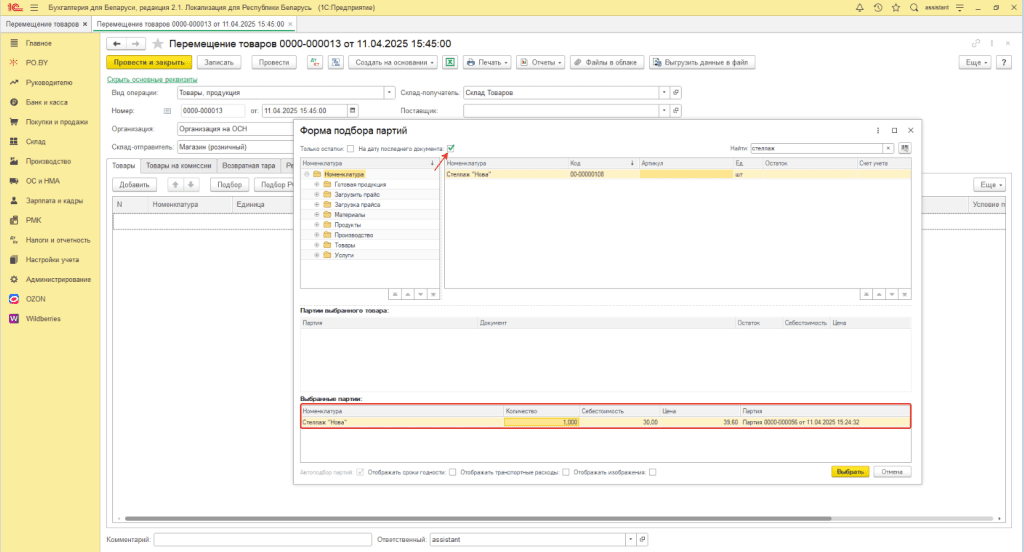Screen dimensions: 1024x552
Task: Switch to the Товары на комиссии tab
Action: (x=178, y=166)
